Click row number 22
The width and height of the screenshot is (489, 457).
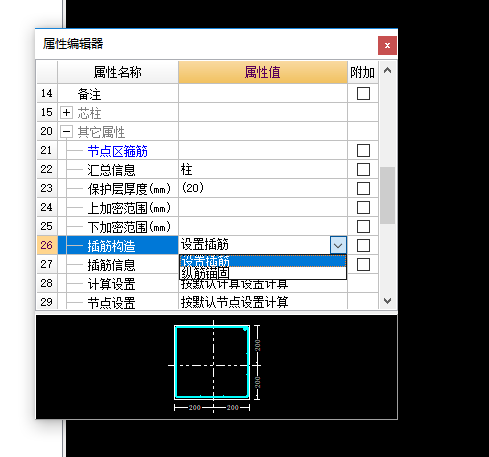pos(47,169)
